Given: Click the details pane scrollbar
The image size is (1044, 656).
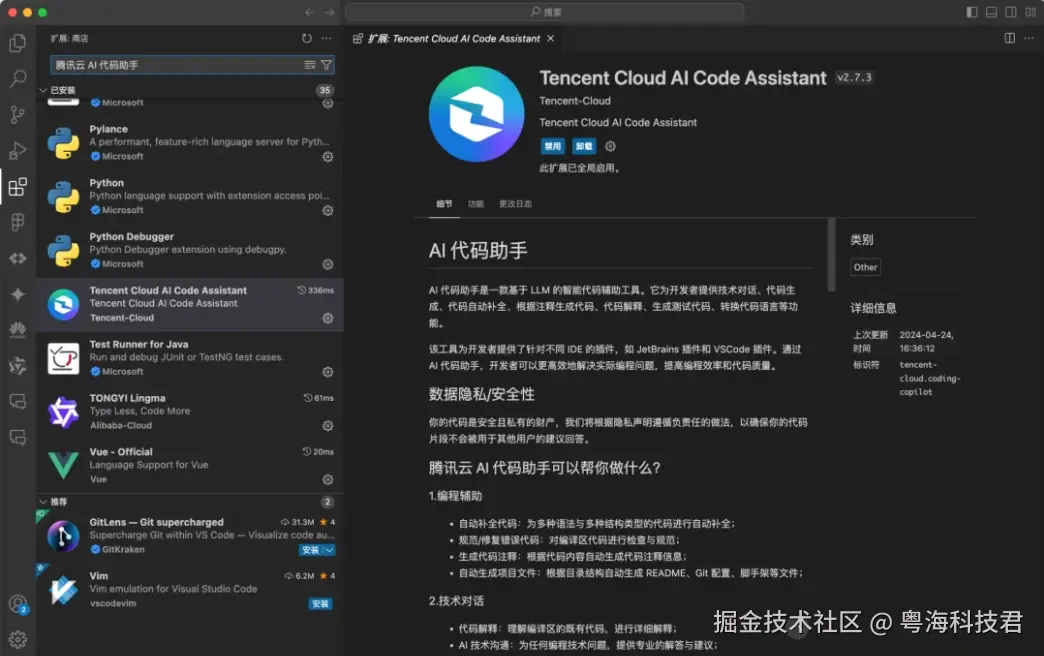Looking at the screenshot, I should [831, 255].
